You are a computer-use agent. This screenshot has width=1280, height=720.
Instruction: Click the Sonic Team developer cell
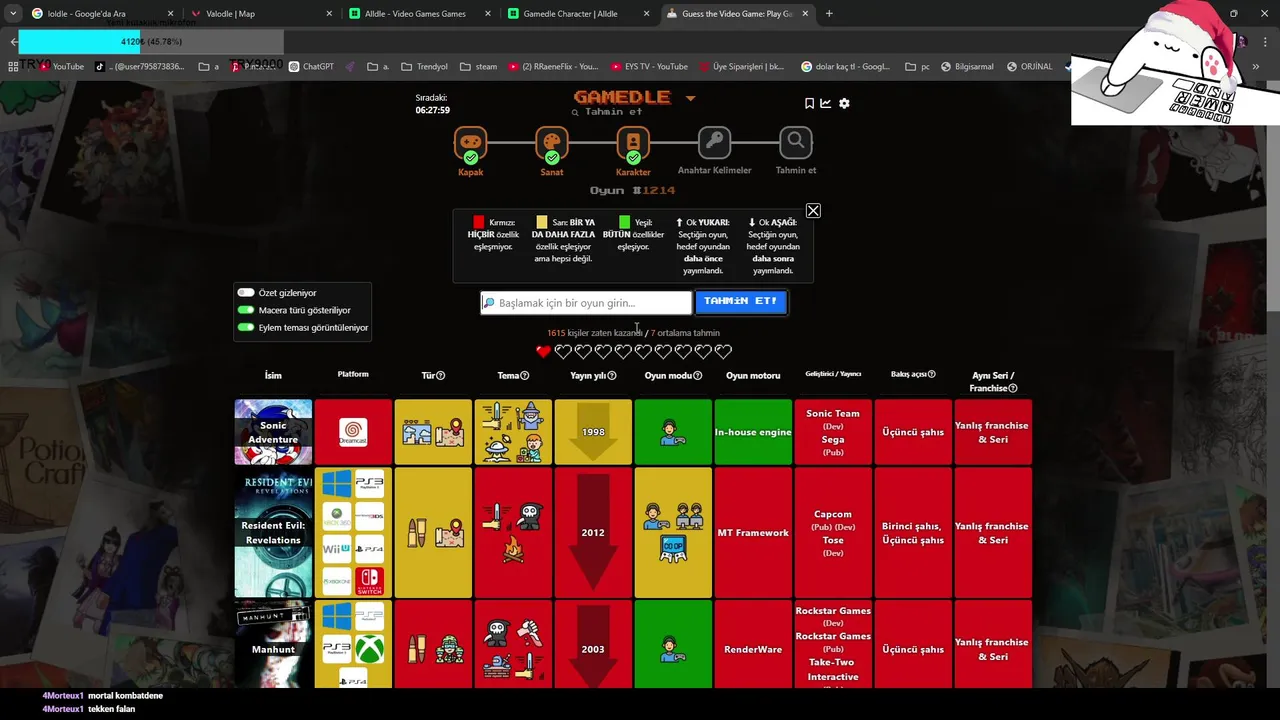point(833,432)
